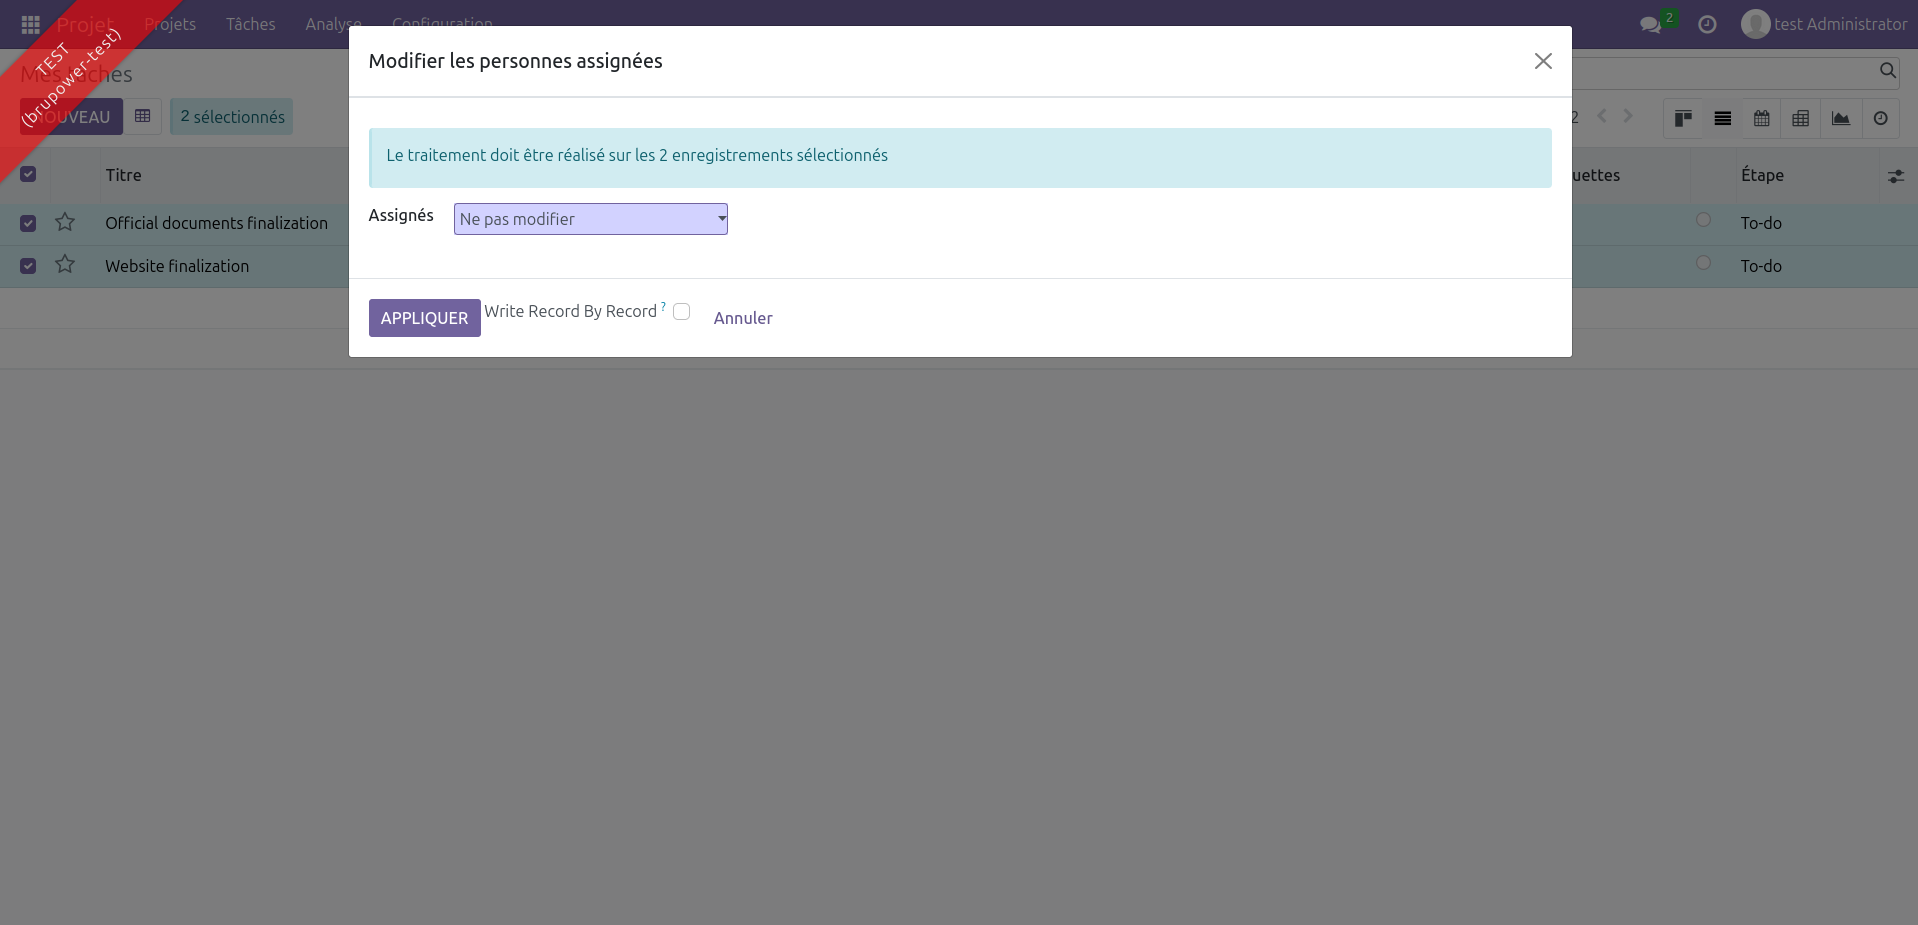The image size is (1918, 925).
Task: Open optional columns settings dropdown
Action: (1895, 176)
